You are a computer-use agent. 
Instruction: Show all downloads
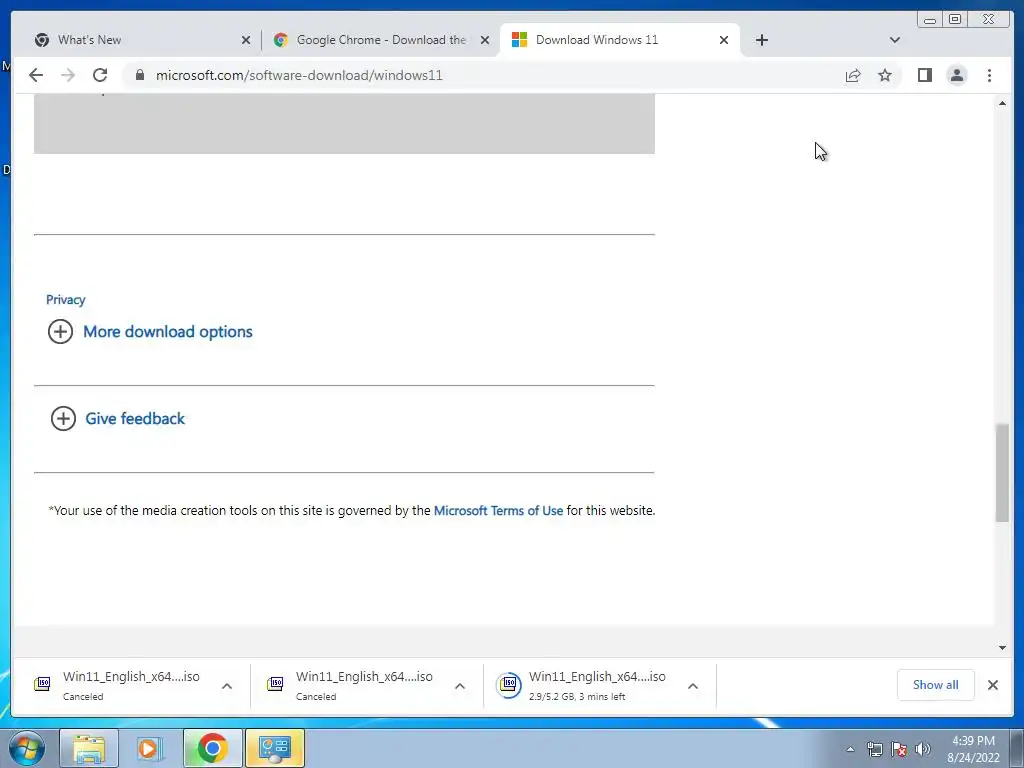click(935, 685)
